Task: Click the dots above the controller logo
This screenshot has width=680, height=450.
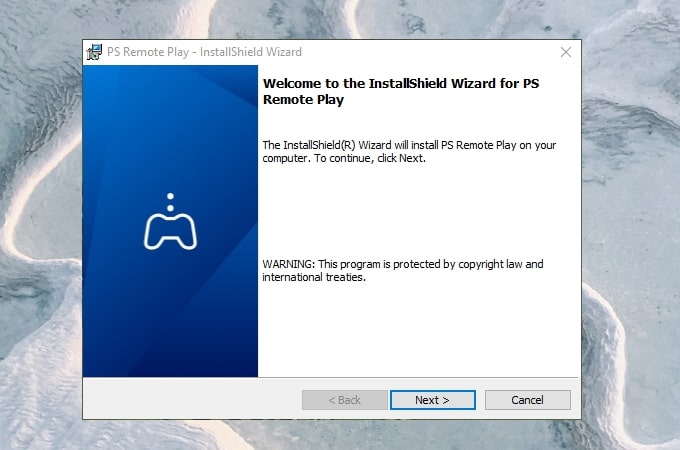Action: pos(170,201)
